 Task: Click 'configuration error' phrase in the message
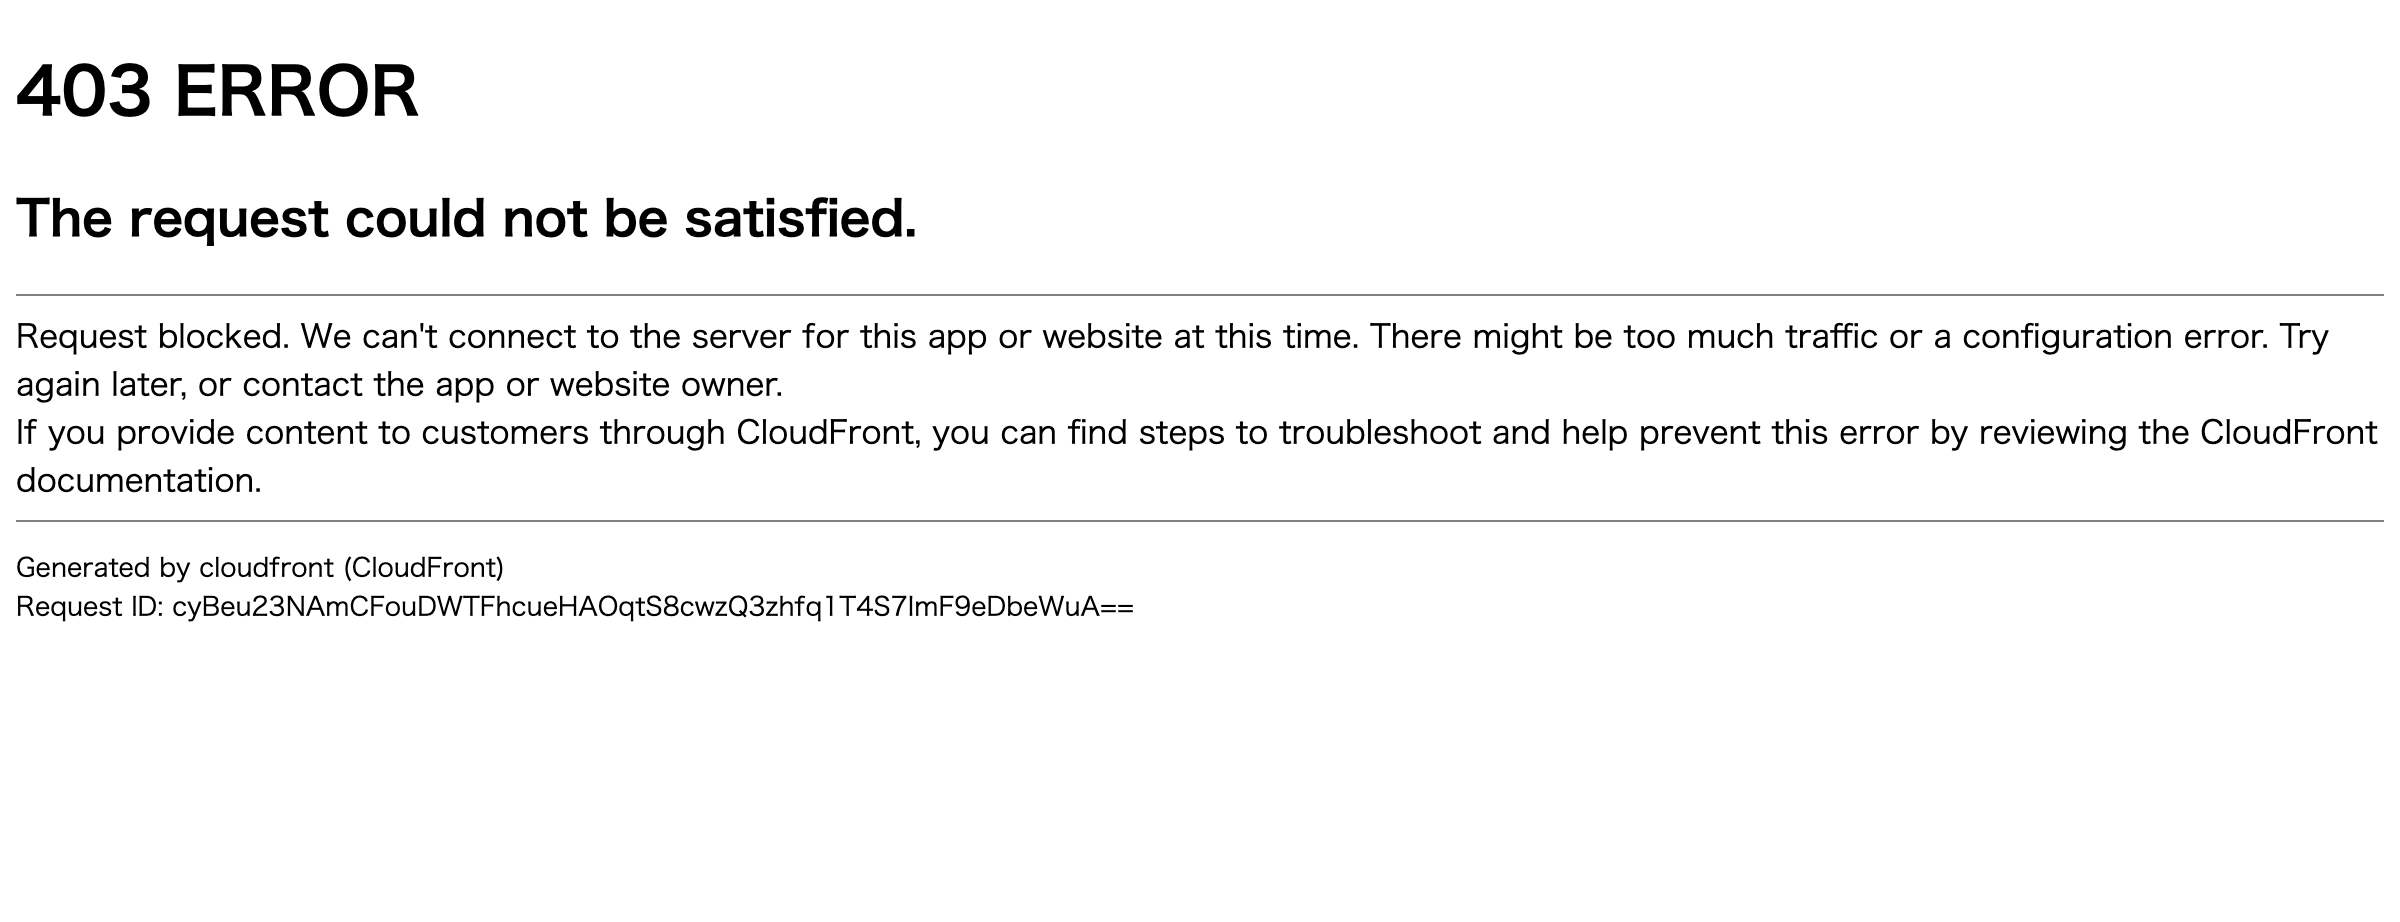[x=2113, y=336]
